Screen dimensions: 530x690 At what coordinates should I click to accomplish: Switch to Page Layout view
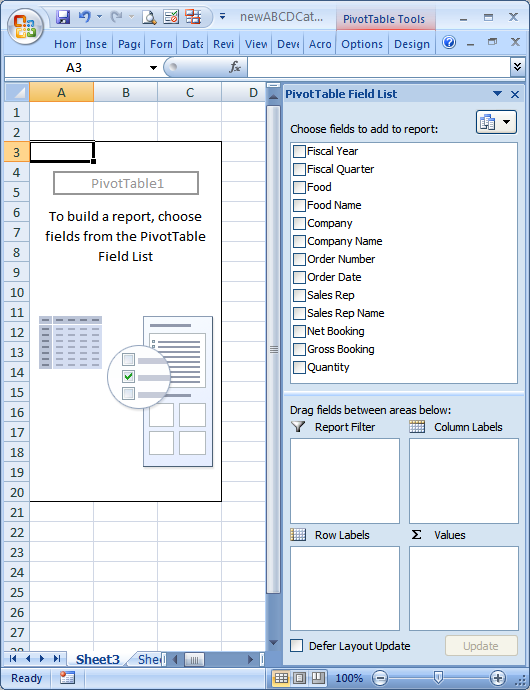click(x=299, y=678)
